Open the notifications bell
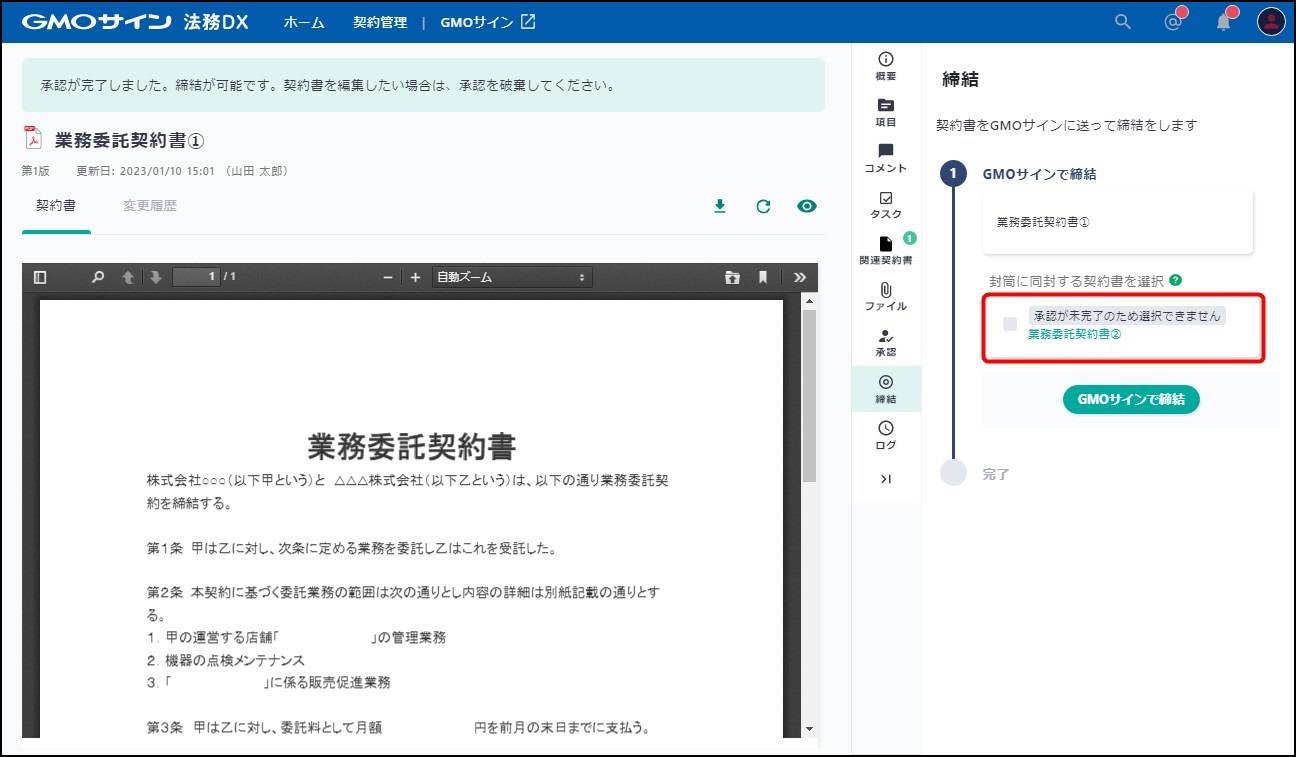The image size is (1296, 757). pyautogui.click(x=1224, y=22)
